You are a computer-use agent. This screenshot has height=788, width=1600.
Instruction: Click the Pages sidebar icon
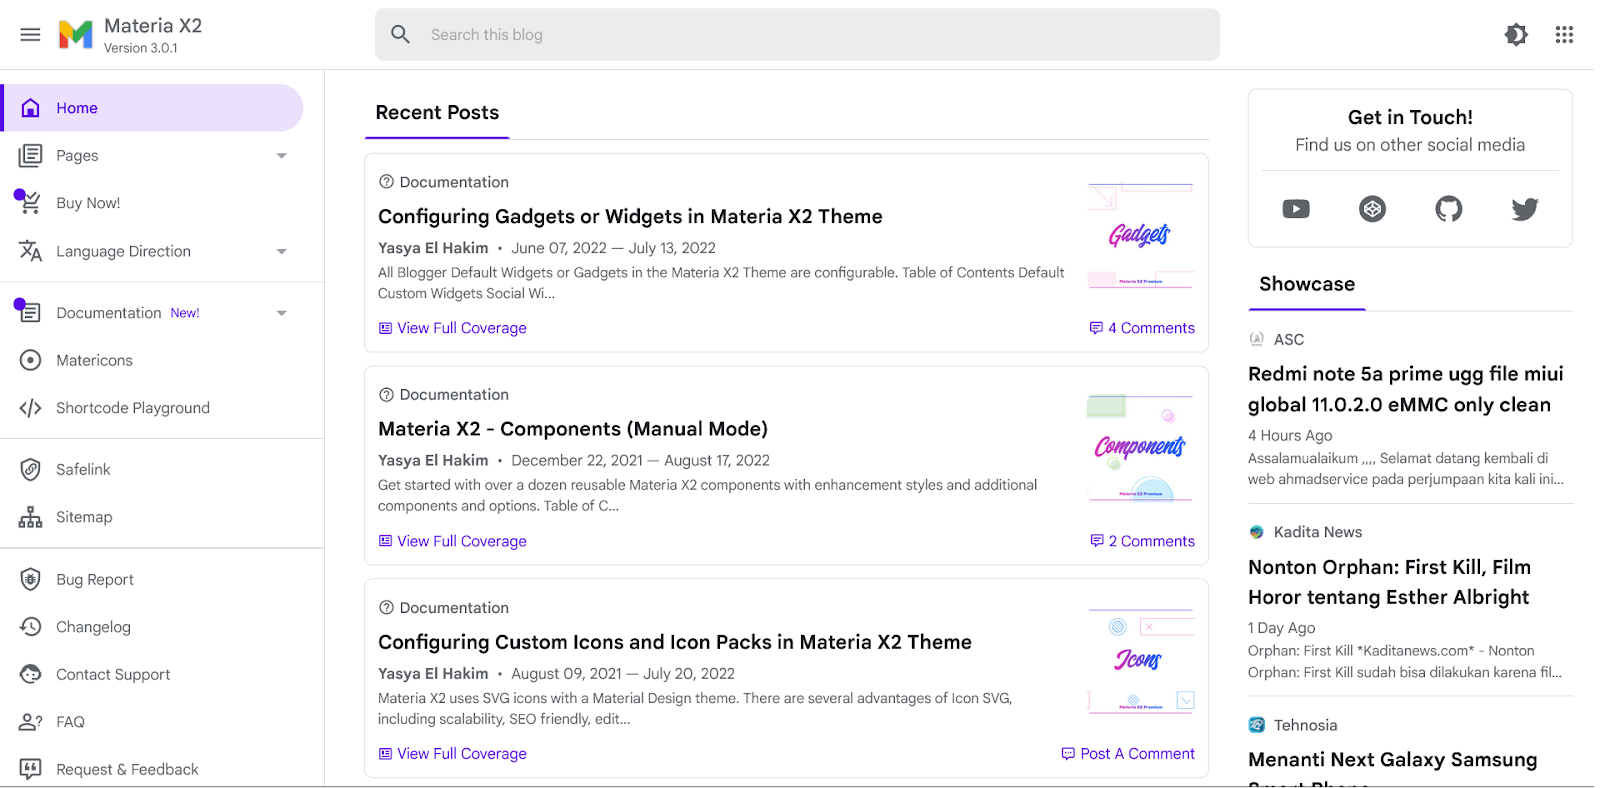pyautogui.click(x=31, y=156)
